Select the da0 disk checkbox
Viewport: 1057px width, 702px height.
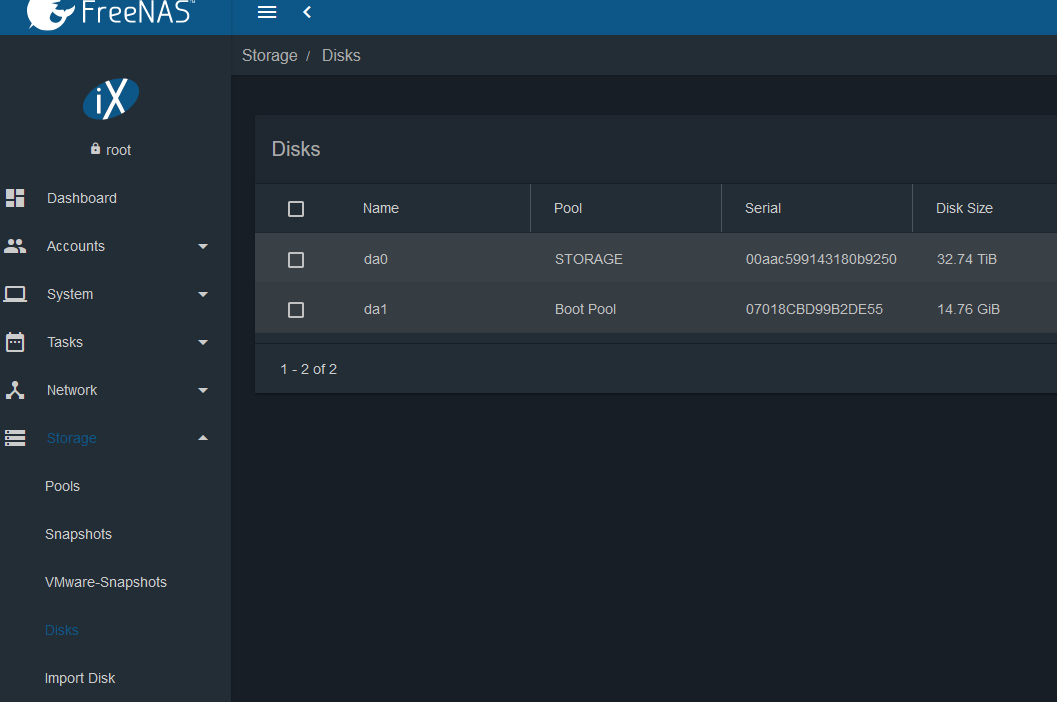click(296, 260)
